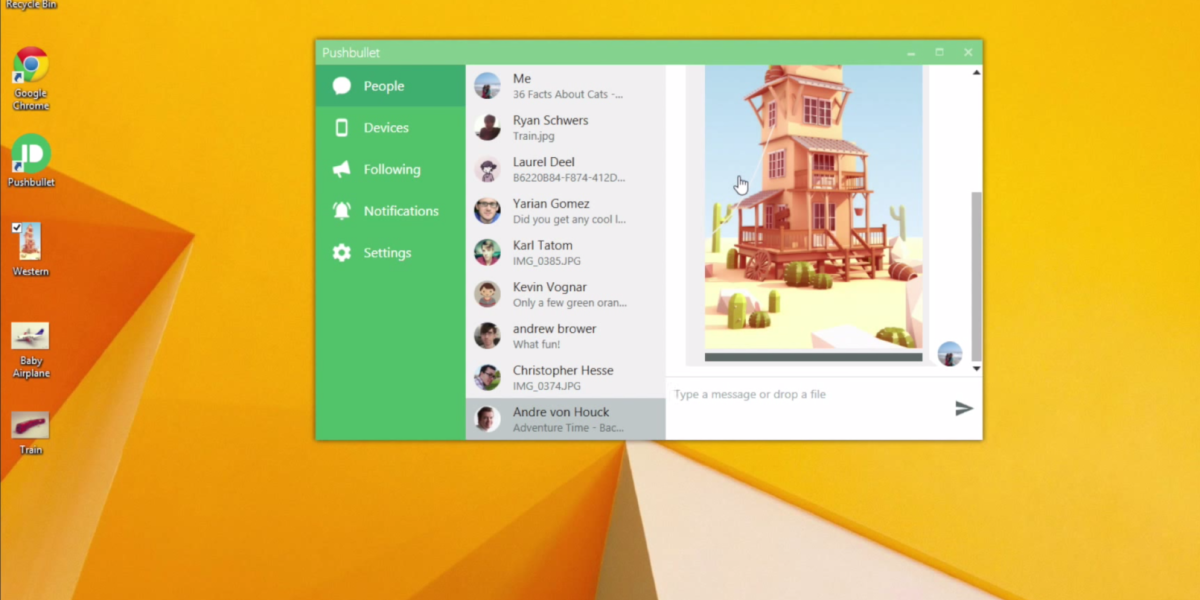Select Baby Airplane file on desktop
This screenshot has height=600, width=1200.
point(31,350)
